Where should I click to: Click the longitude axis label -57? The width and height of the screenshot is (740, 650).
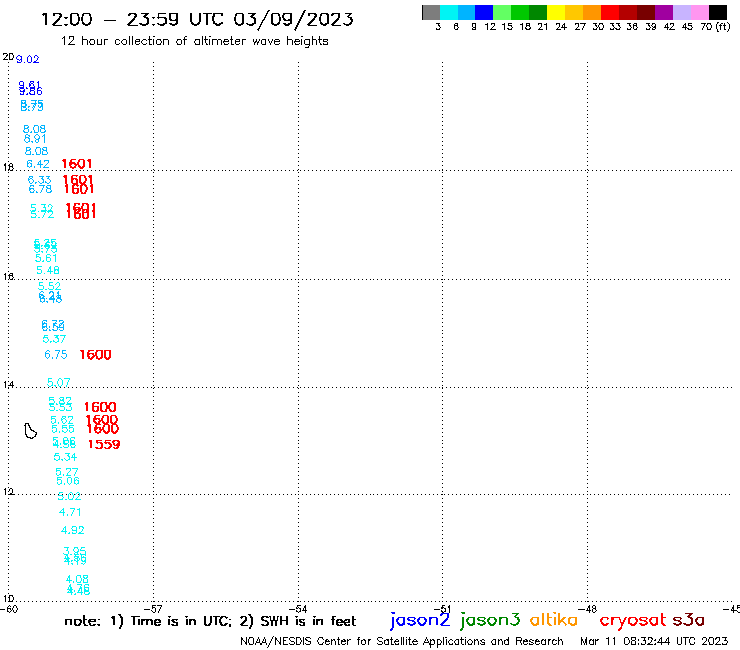pos(153,609)
